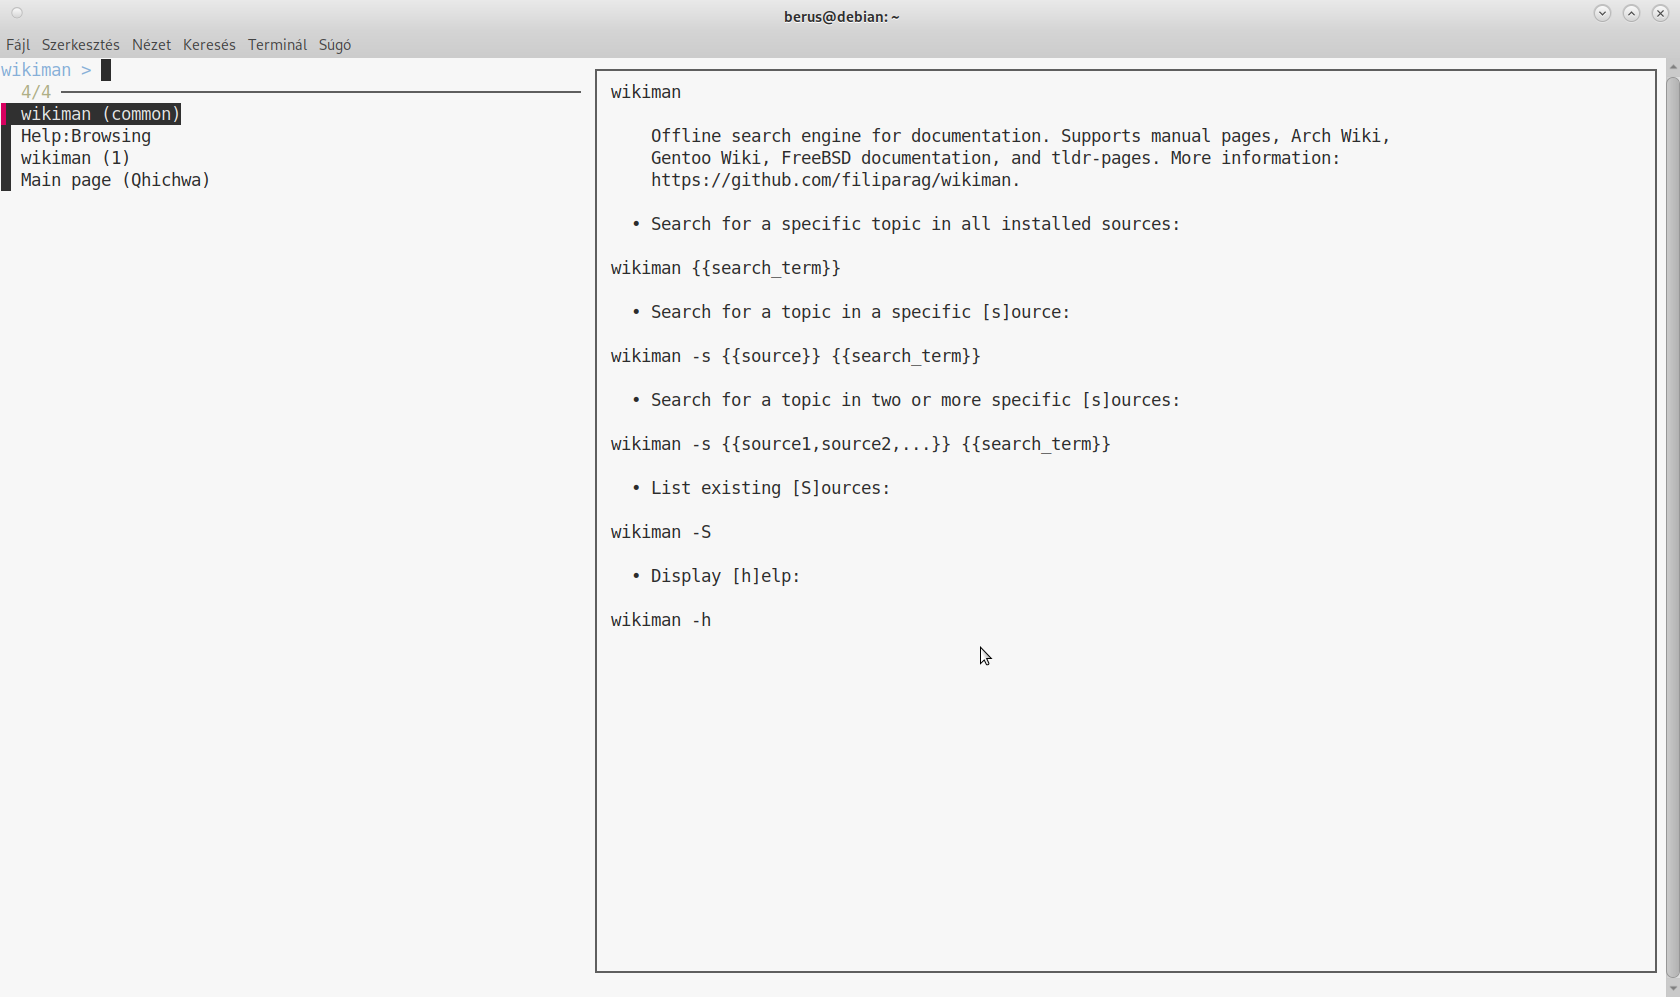Screen dimensions: 1680x997
Task: Click the 4/4 result counter
Action: pyautogui.click(x=36, y=92)
